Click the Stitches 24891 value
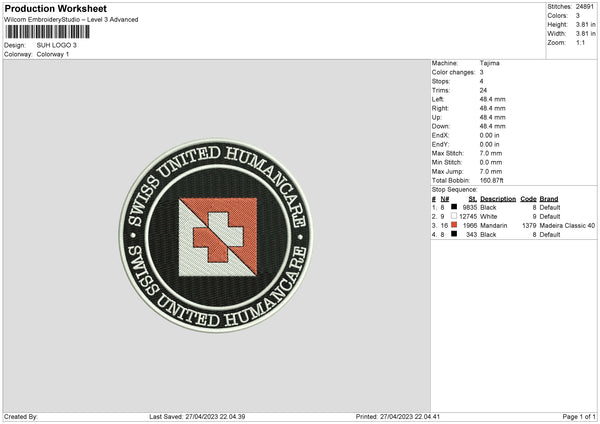 pos(585,7)
